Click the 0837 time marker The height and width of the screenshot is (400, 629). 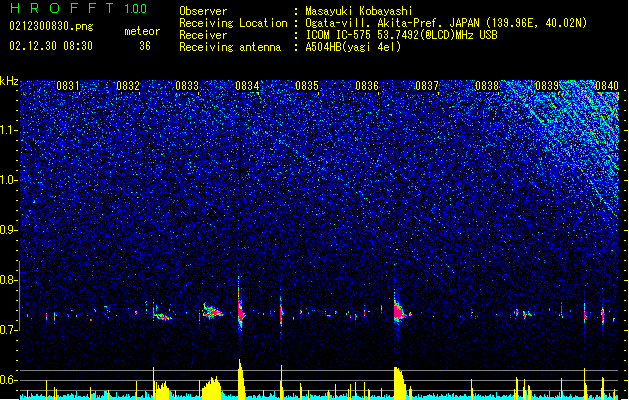coord(427,86)
